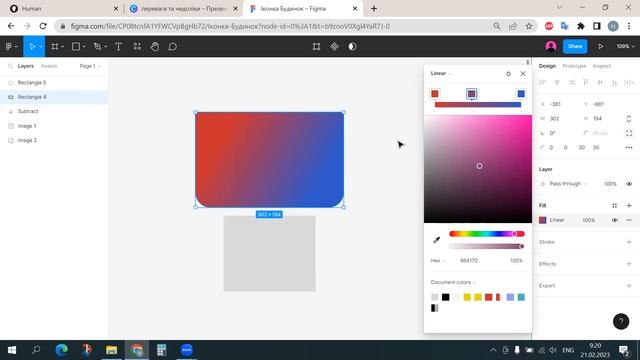The image size is (640, 360).
Task: Open the Page 1 dropdown
Action: pyautogui.click(x=90, y=66)
